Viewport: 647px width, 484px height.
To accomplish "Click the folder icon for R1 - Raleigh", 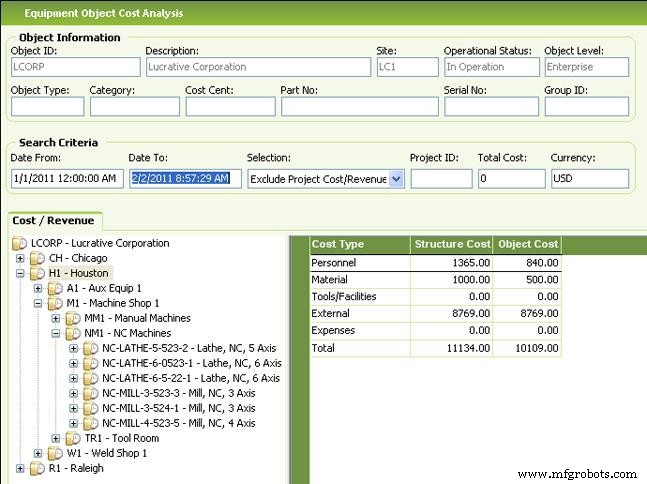I will (x=37, y=468).
